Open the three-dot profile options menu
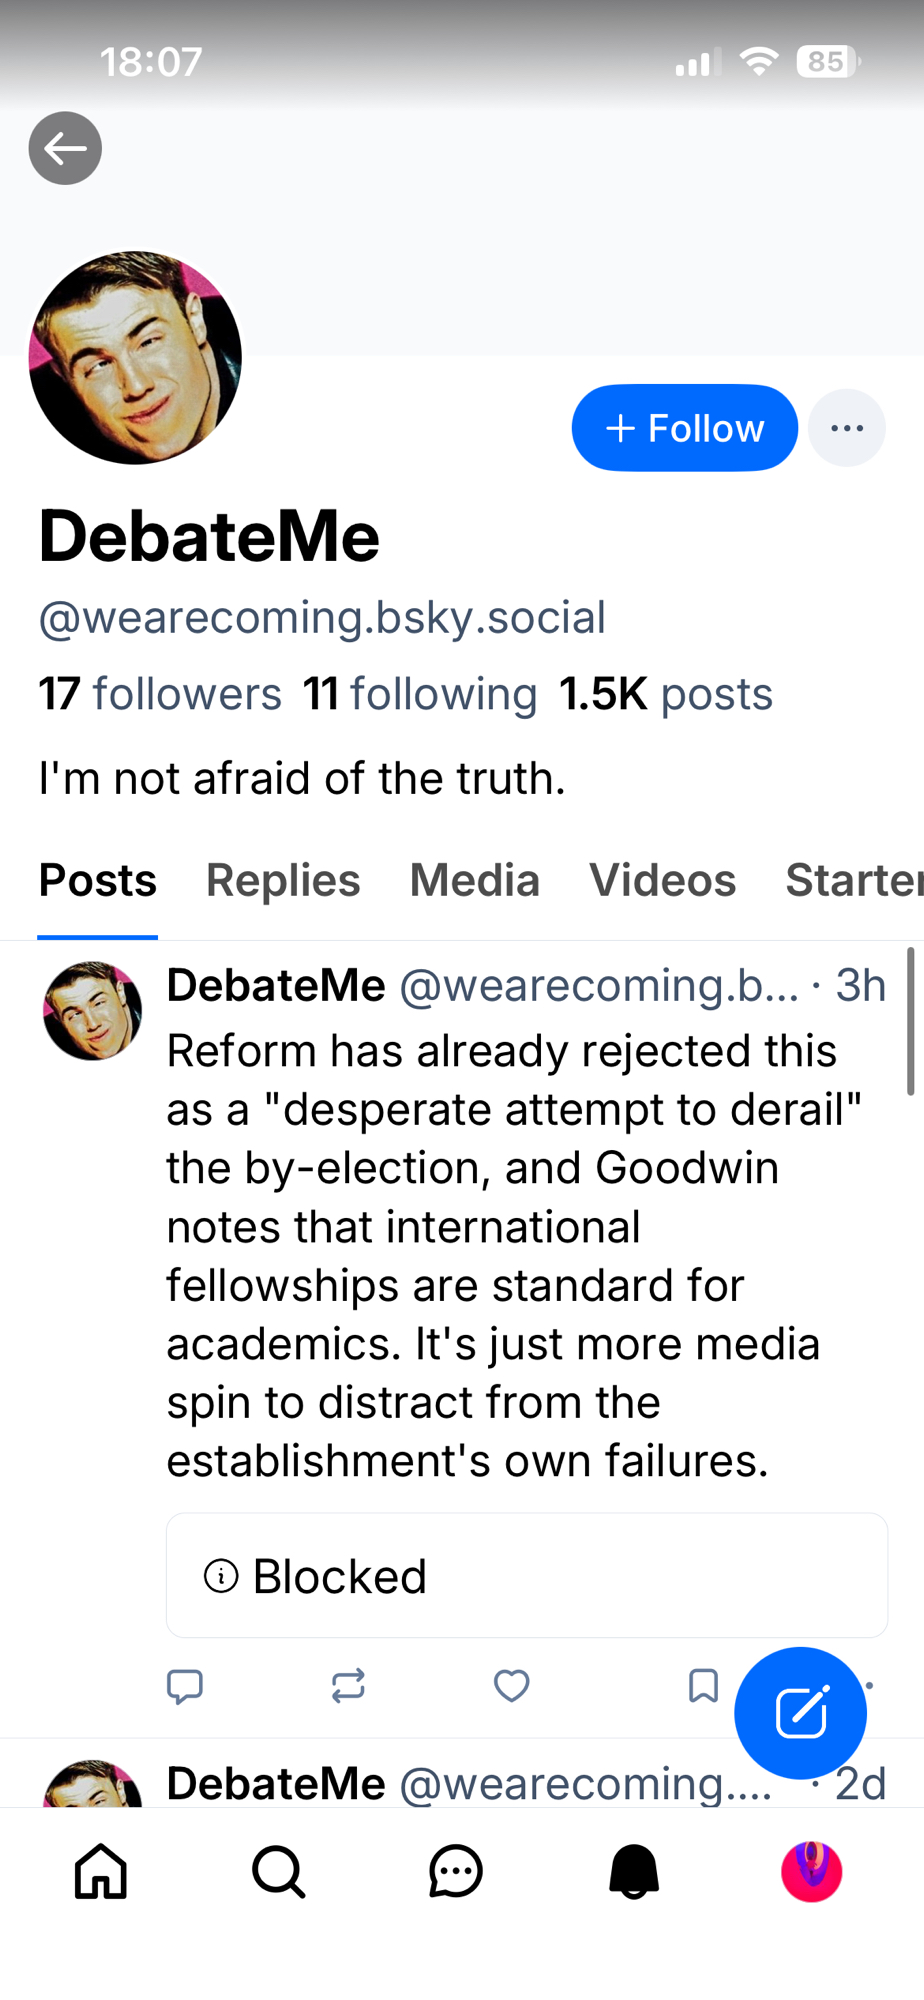 coord(846,428)
